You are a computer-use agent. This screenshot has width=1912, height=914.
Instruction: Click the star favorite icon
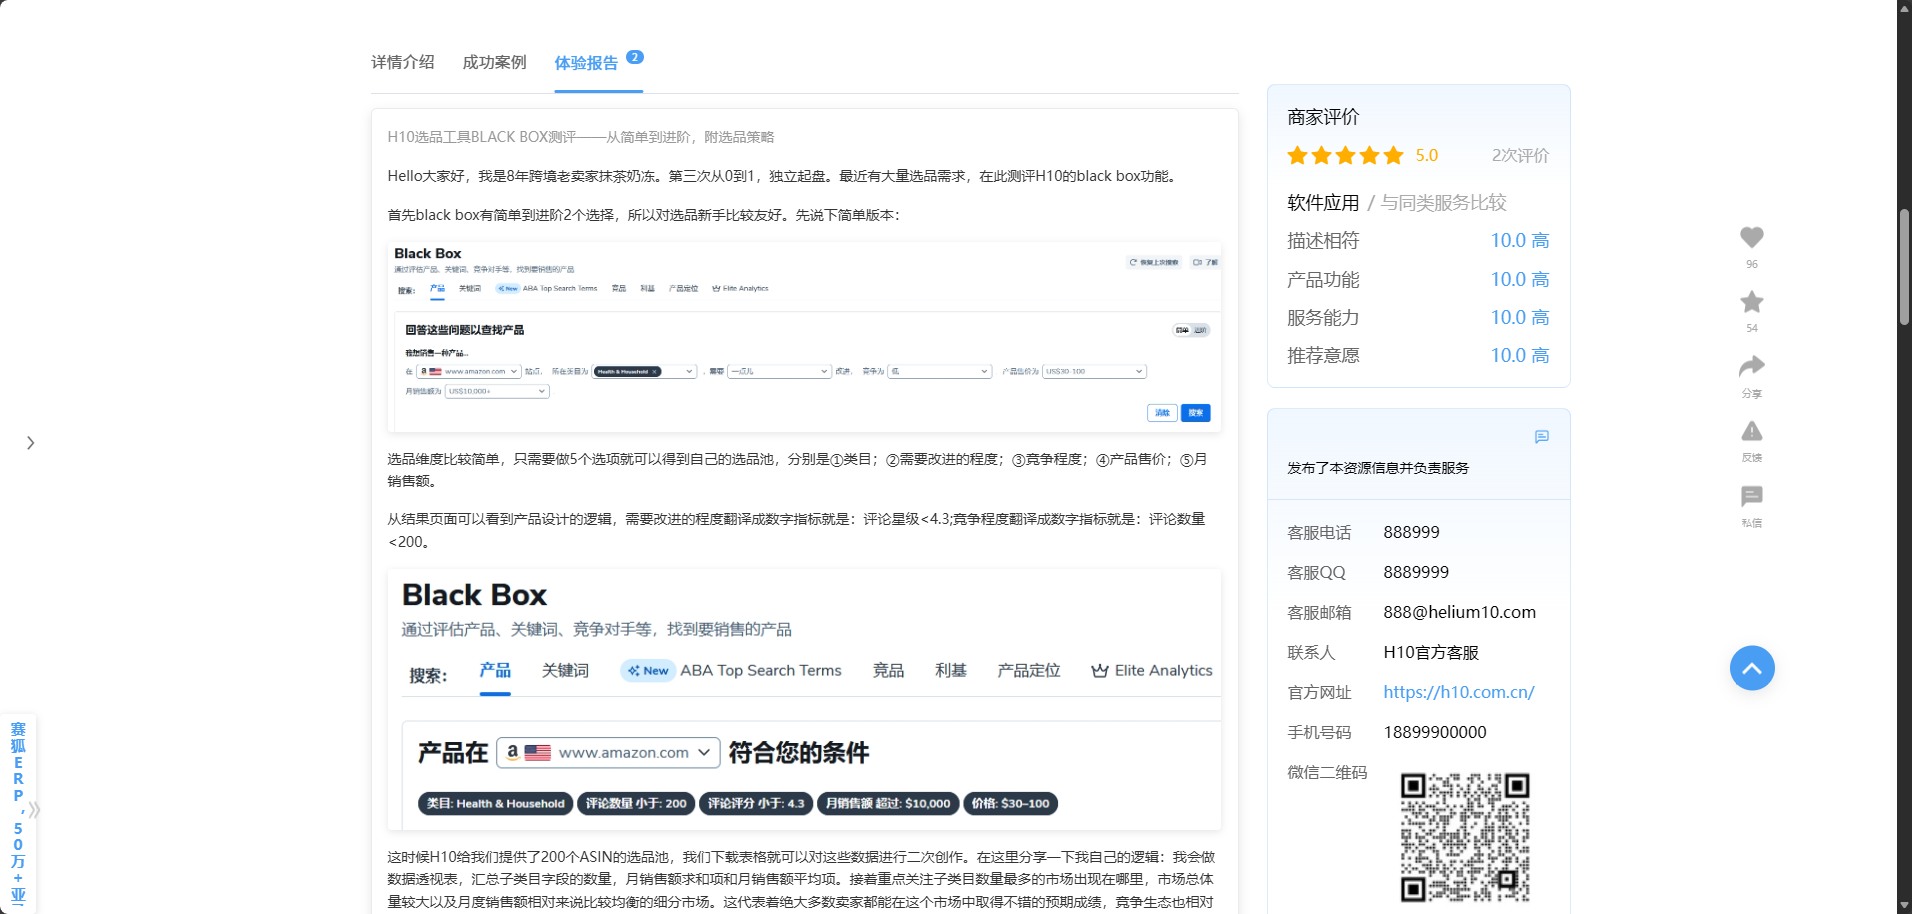(x=1751, y=302)
